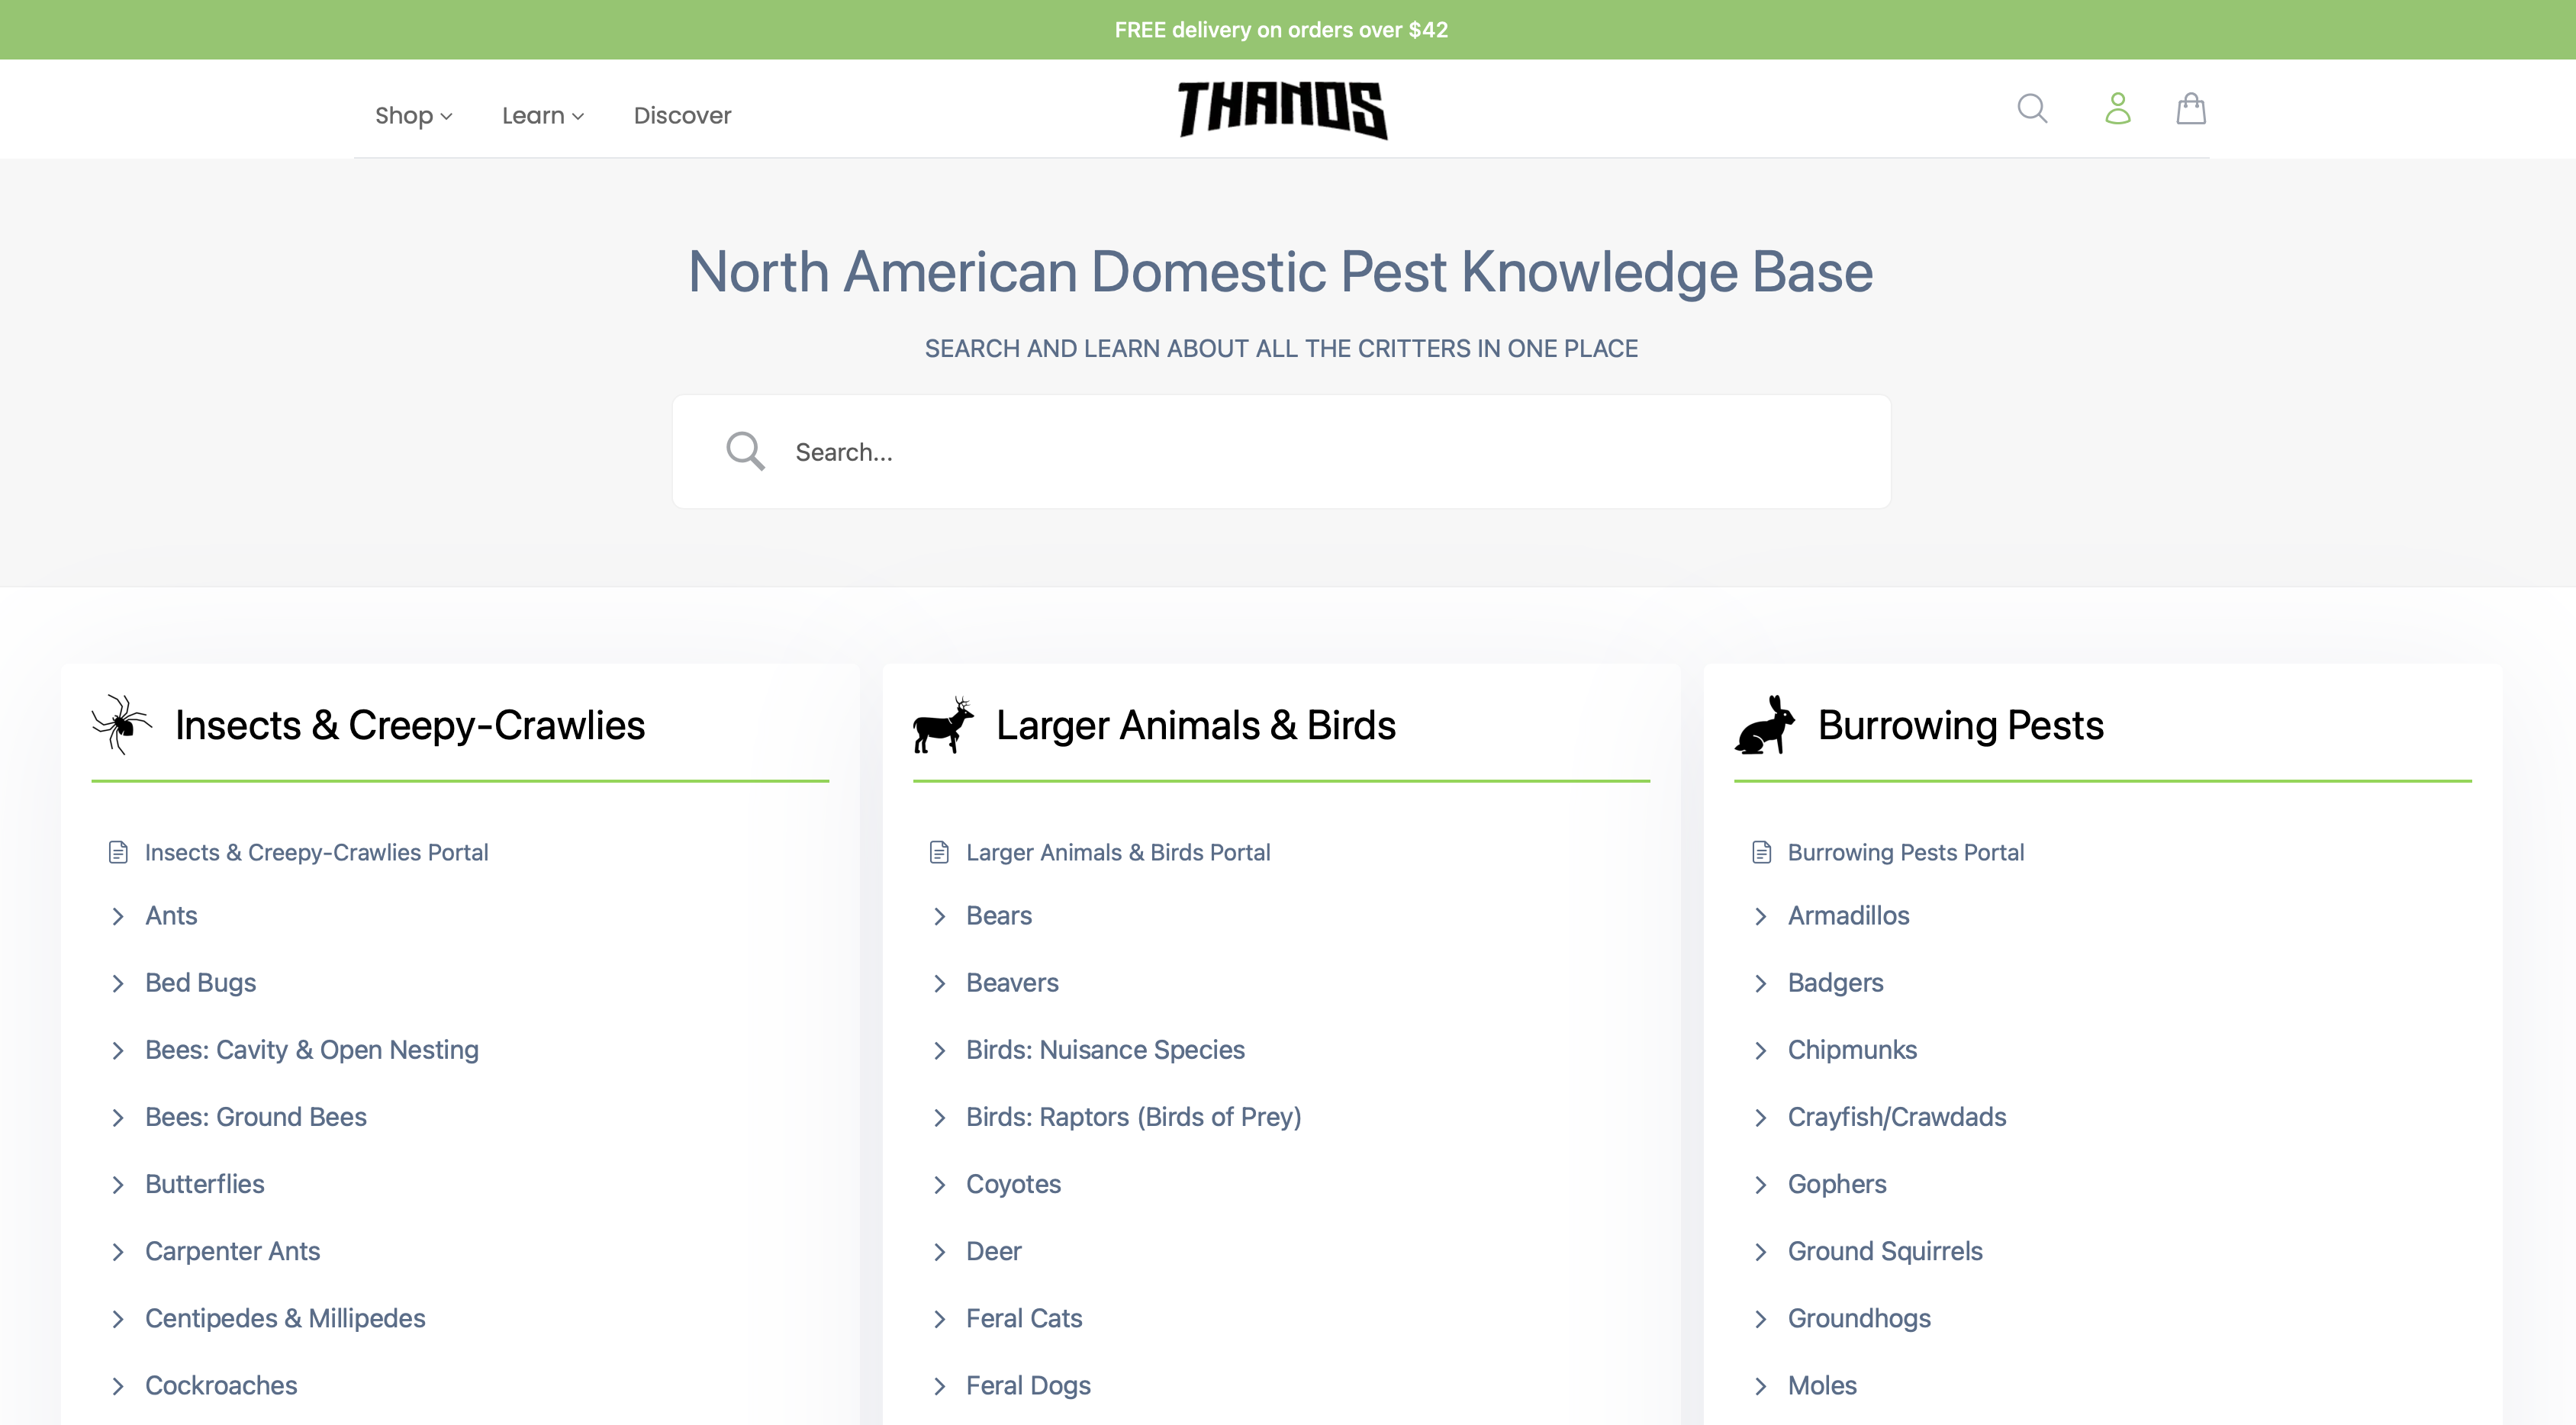Click the deer icon beside Larger Animals
The width and height of the screenshot is (2576, 1425).
942,724
